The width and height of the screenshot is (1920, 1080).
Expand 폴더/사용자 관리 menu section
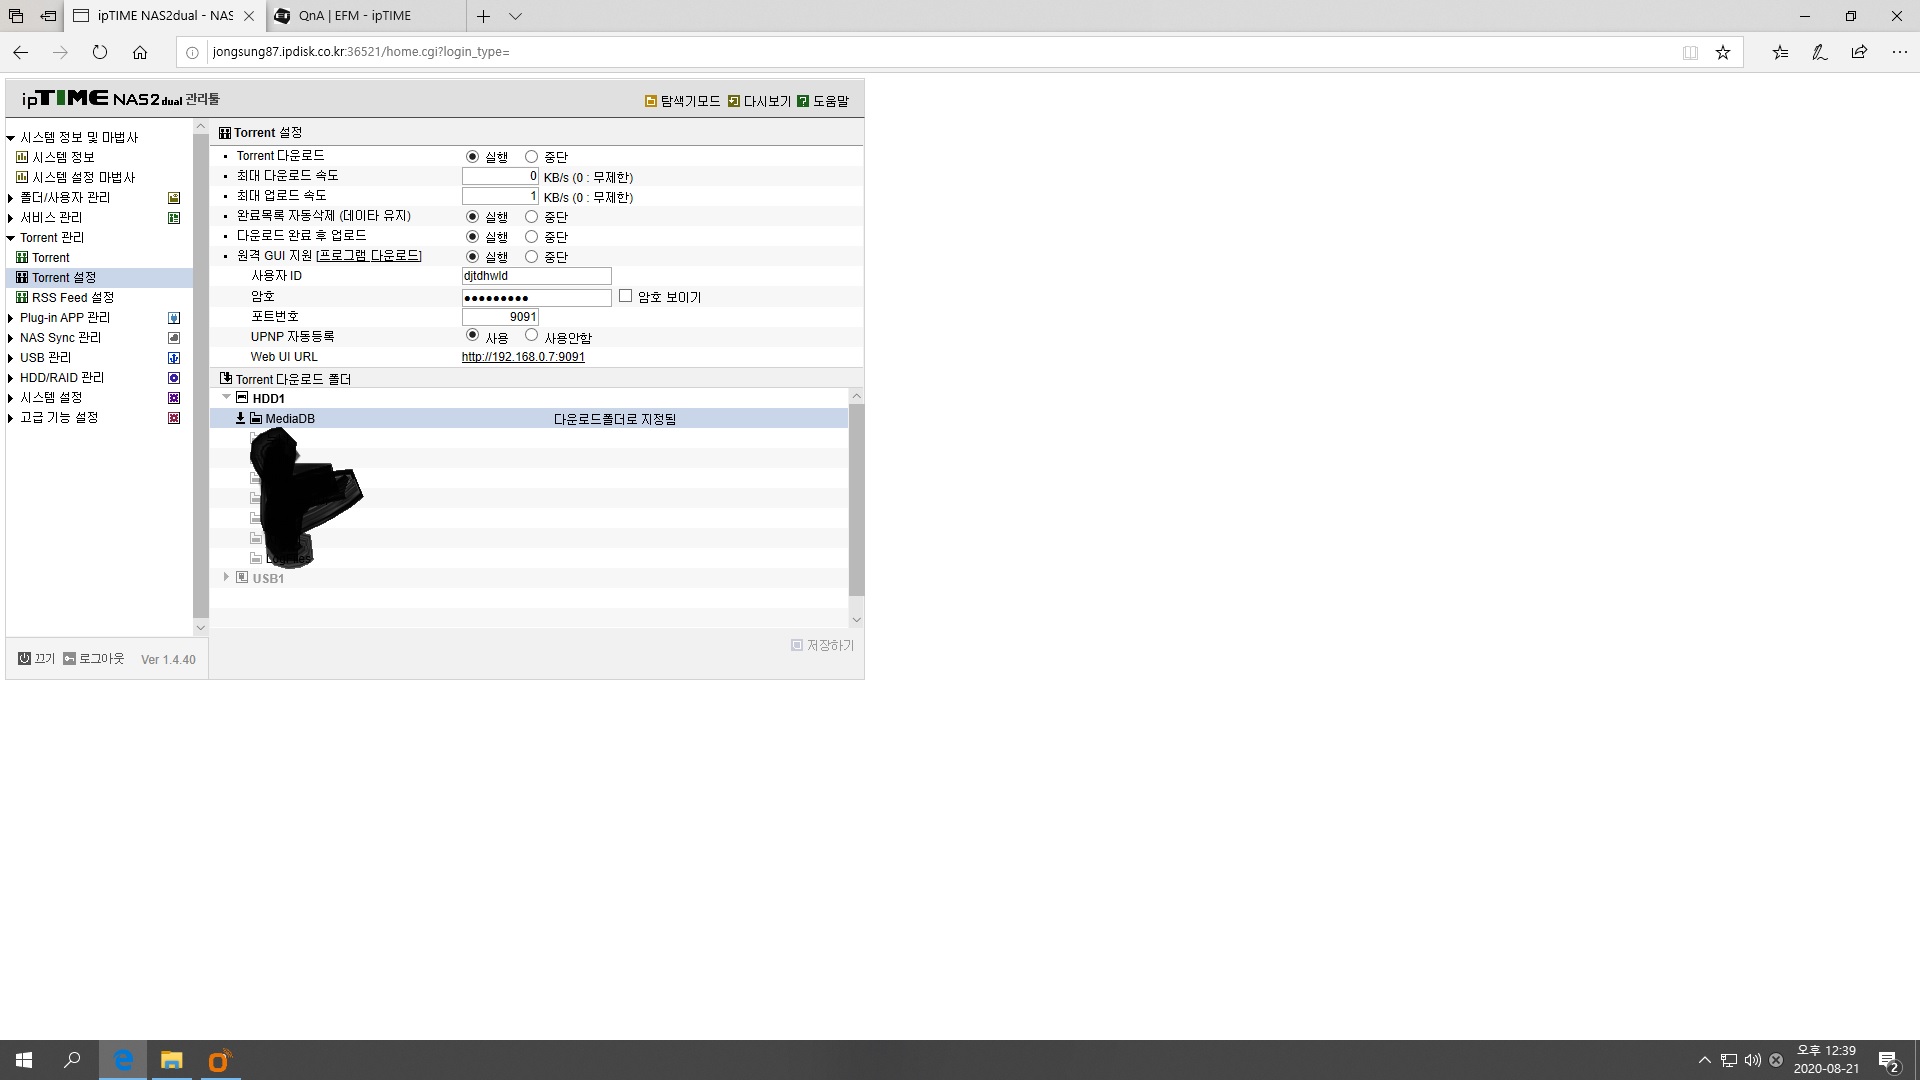point(10,198)
